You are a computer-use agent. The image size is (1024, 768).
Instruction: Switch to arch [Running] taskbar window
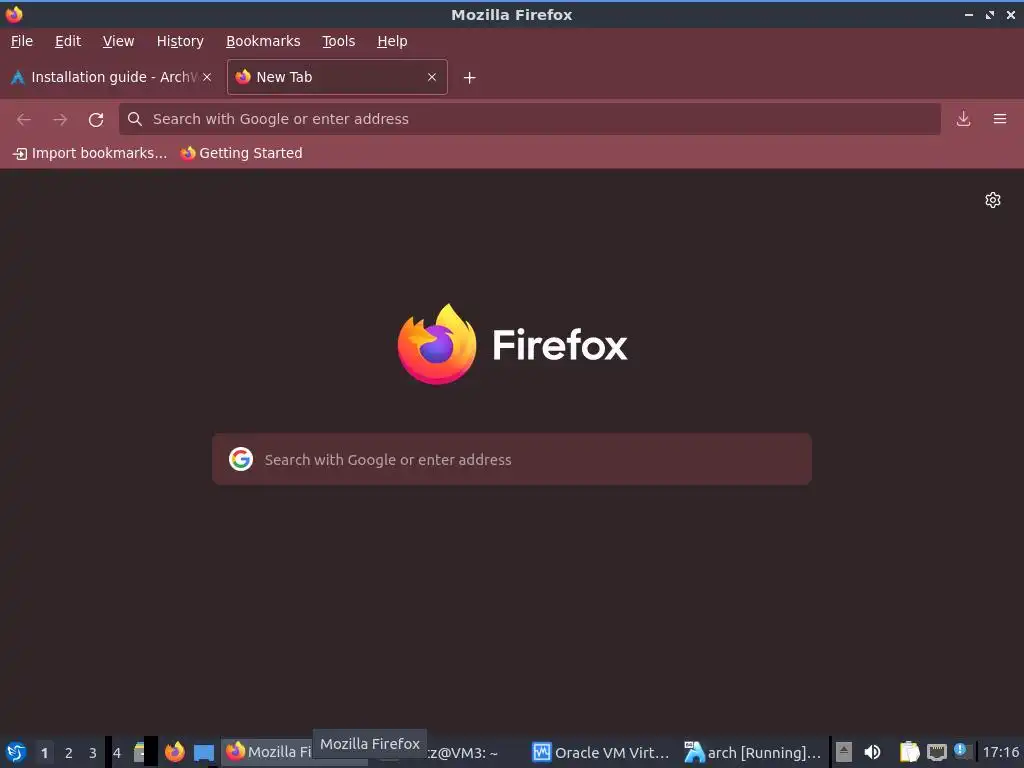click(752, 752)
